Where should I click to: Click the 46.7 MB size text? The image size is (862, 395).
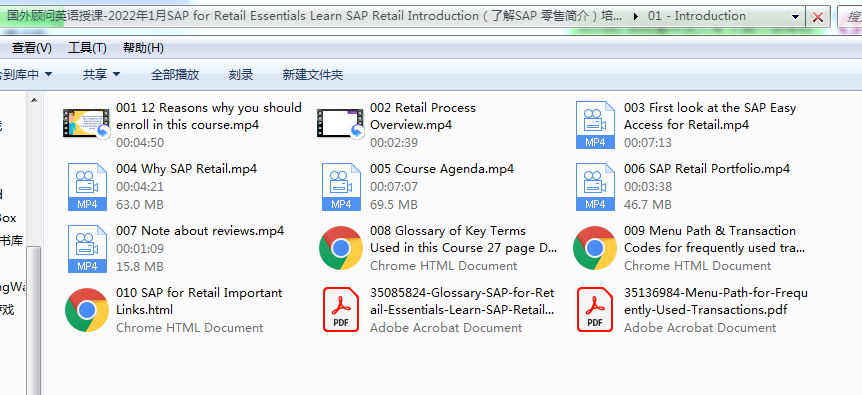648,205
